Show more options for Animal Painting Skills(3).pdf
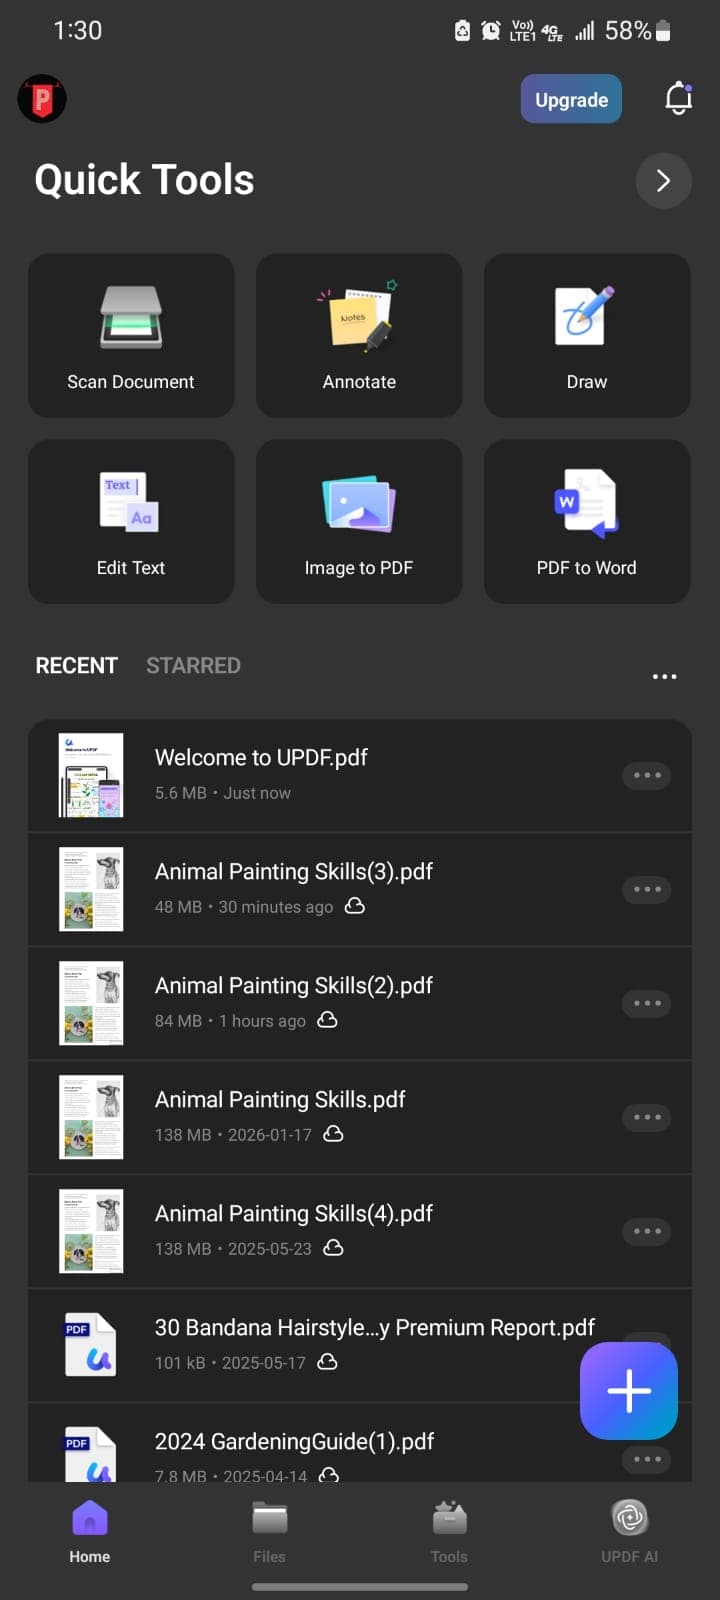The height and width of the screenshot is (1600, 720). coord(646,889)
